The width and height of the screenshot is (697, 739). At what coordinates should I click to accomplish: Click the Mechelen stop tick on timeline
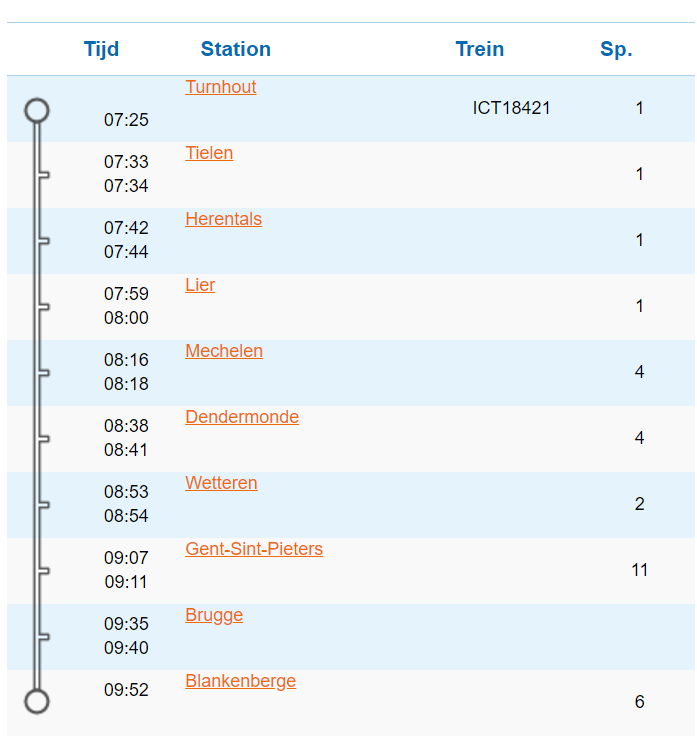[x=43, y=372]
